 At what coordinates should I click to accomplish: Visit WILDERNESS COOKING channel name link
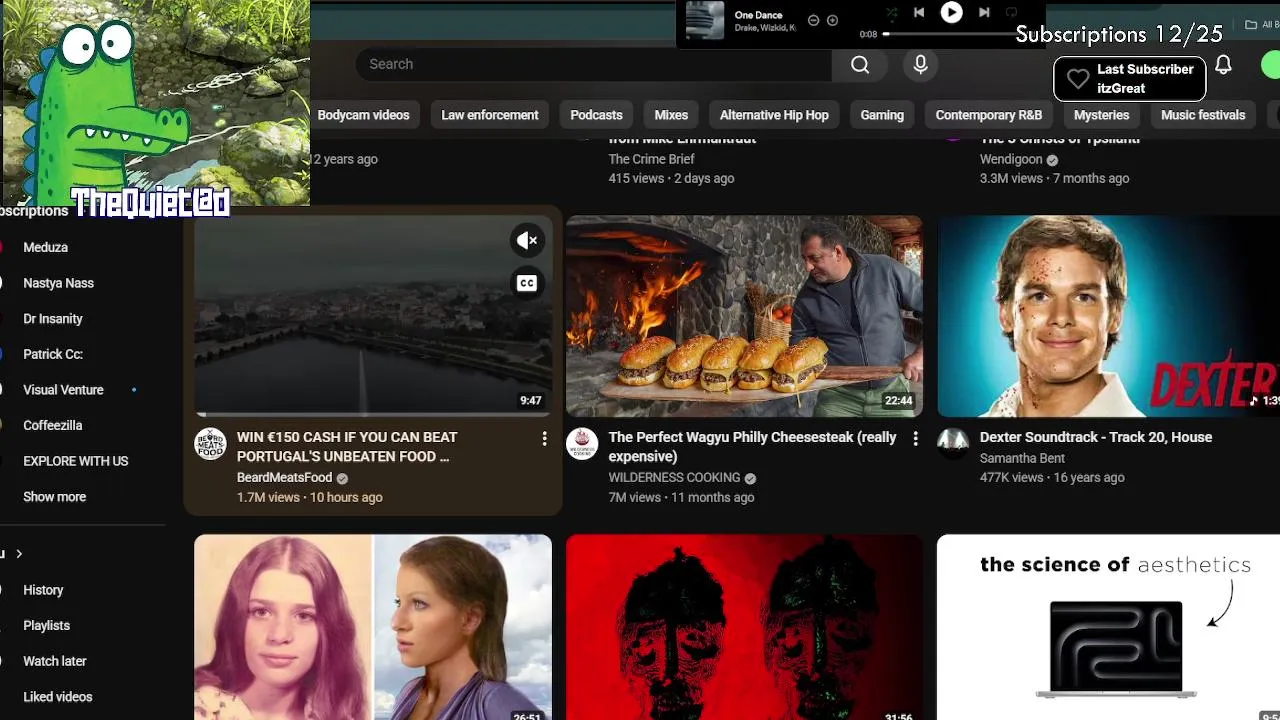[x=674, y=478]
